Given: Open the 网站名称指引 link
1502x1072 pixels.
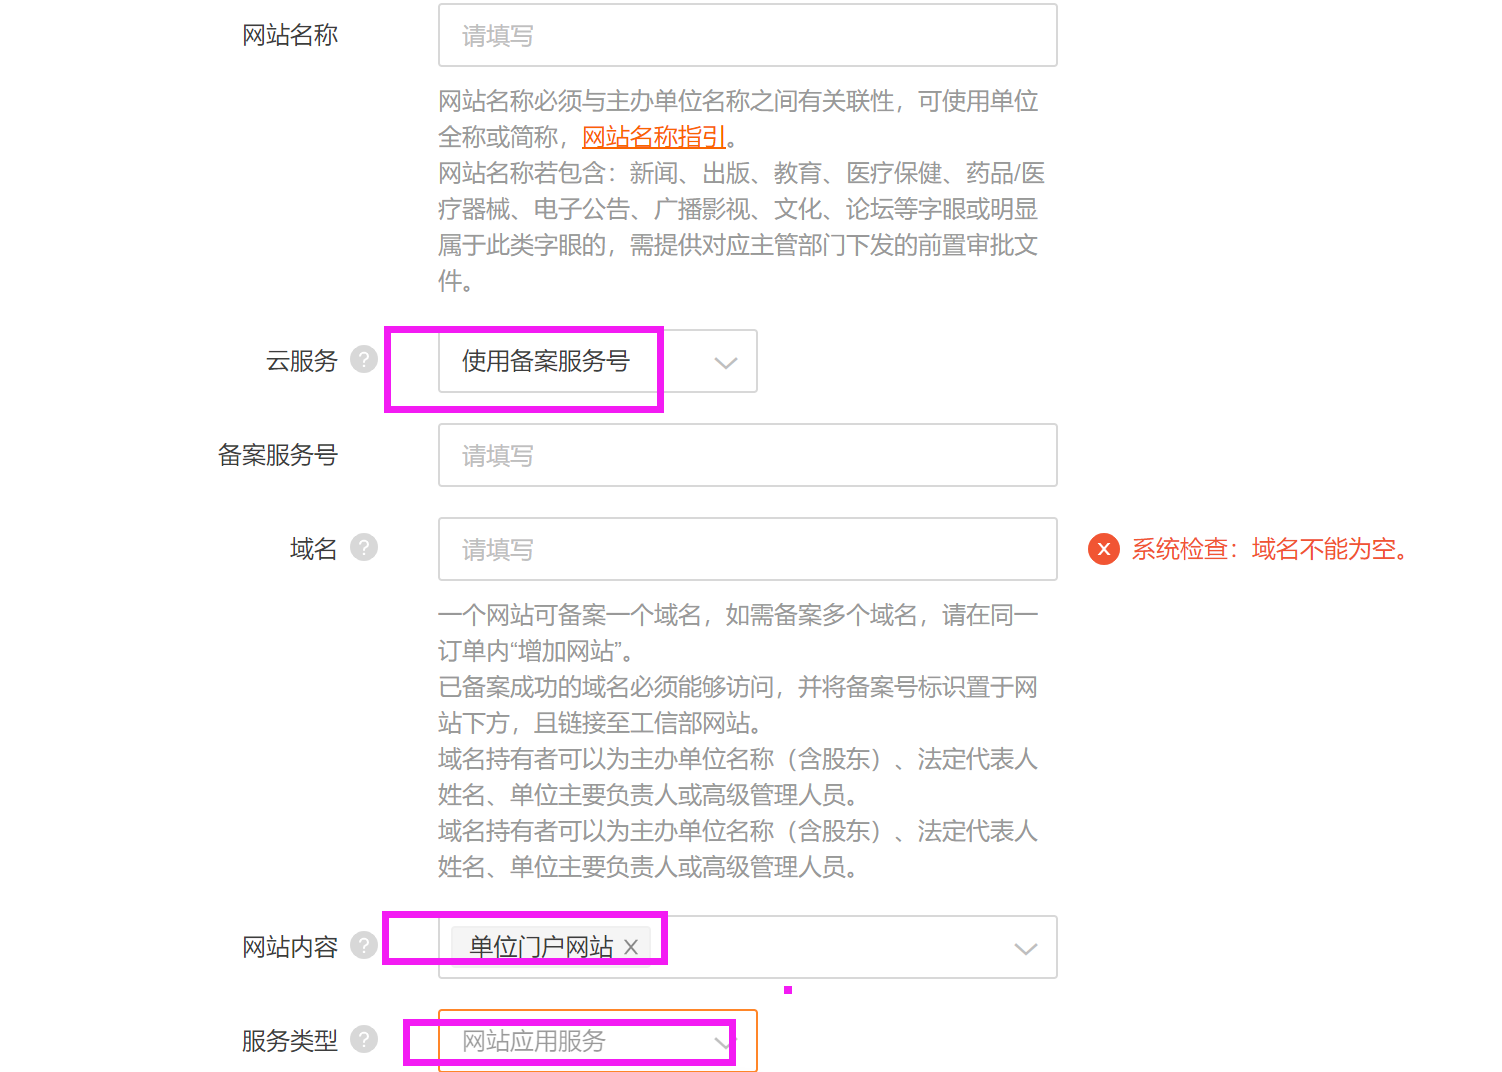Looking at the screenshot, I should tap(652, 136).
